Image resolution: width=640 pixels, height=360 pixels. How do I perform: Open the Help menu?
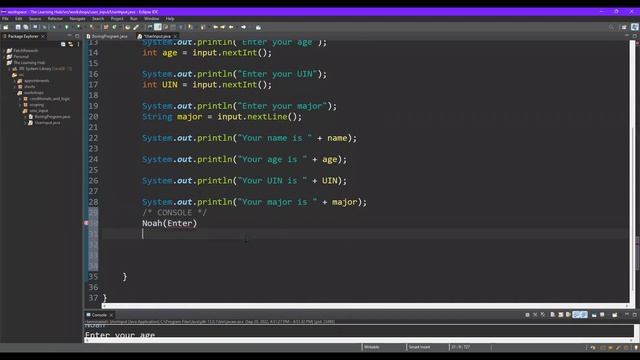click(170, 19)
